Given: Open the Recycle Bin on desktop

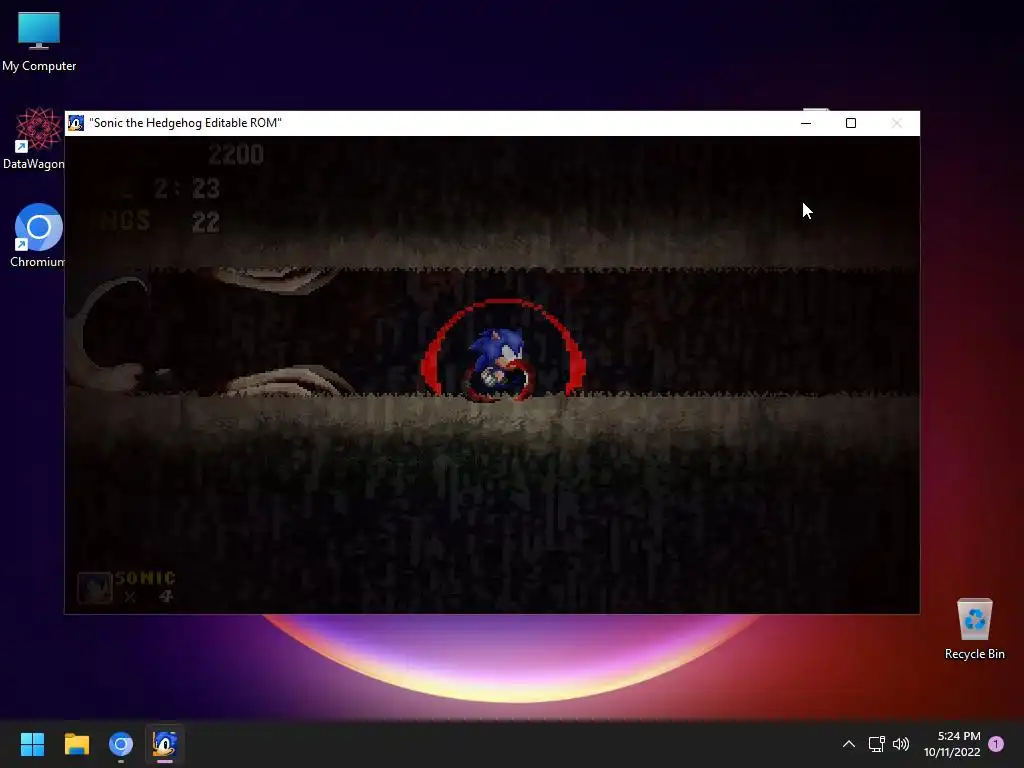Looking at the screenshot, I should 974,628.
